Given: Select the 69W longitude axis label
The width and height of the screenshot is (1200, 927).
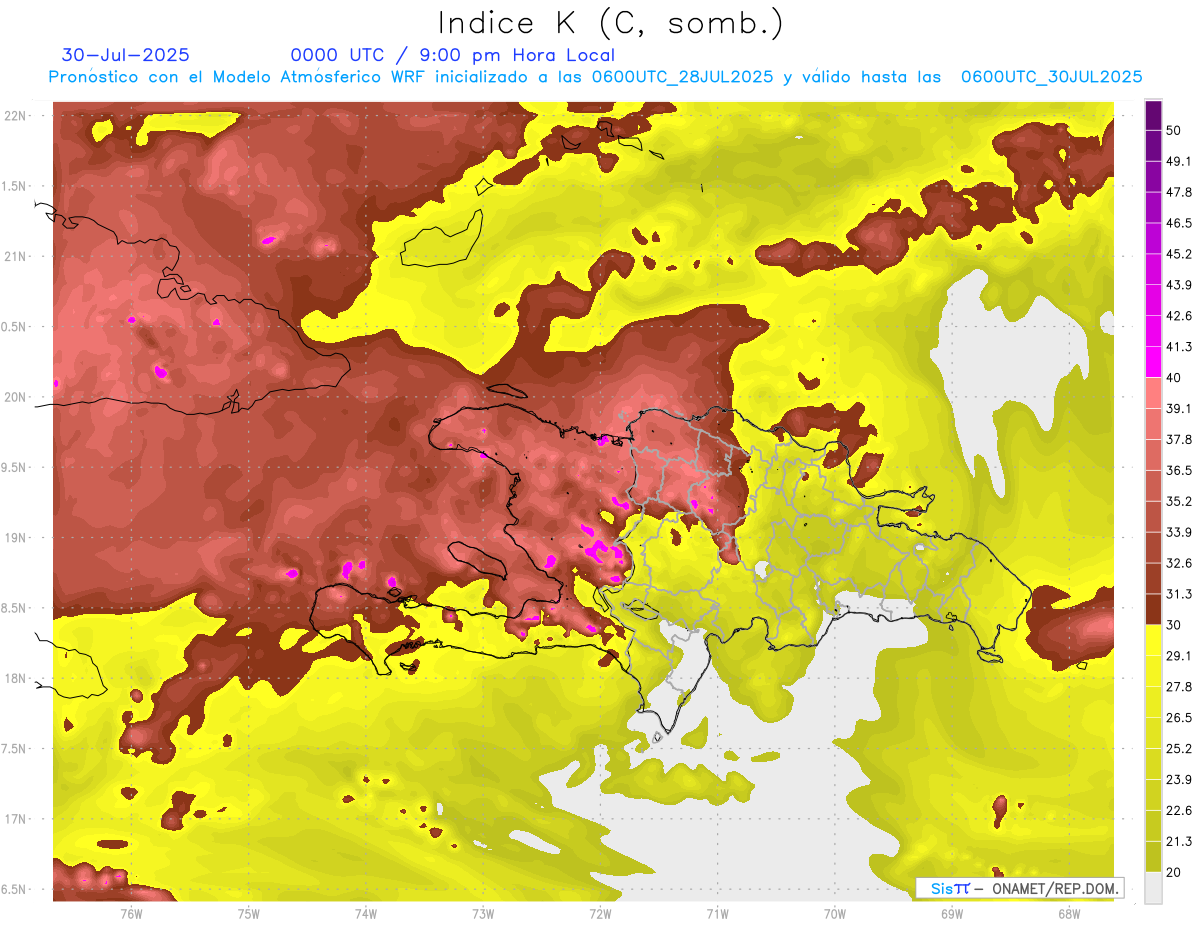Looking at the screenshot, I should pos(952,913).
